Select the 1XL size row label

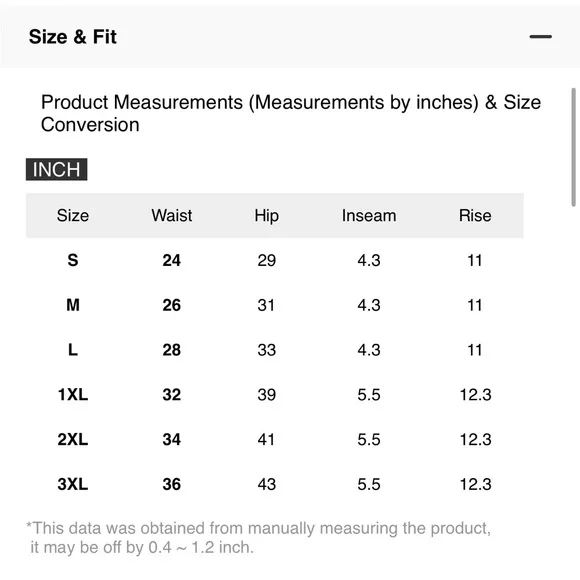point(73,395)
